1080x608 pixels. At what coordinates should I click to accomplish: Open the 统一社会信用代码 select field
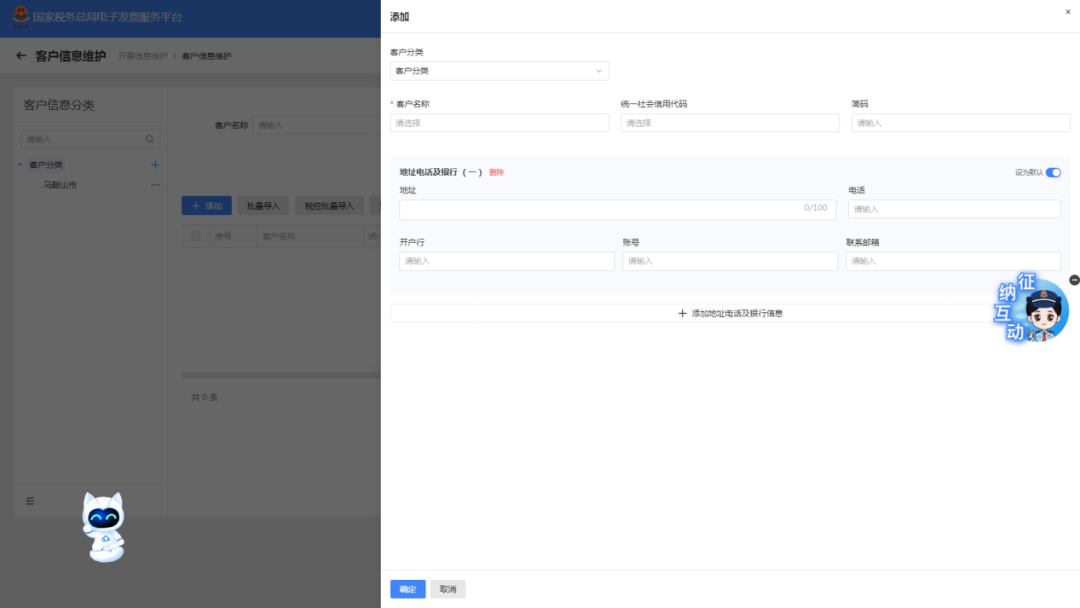click(x=729, y=123)
